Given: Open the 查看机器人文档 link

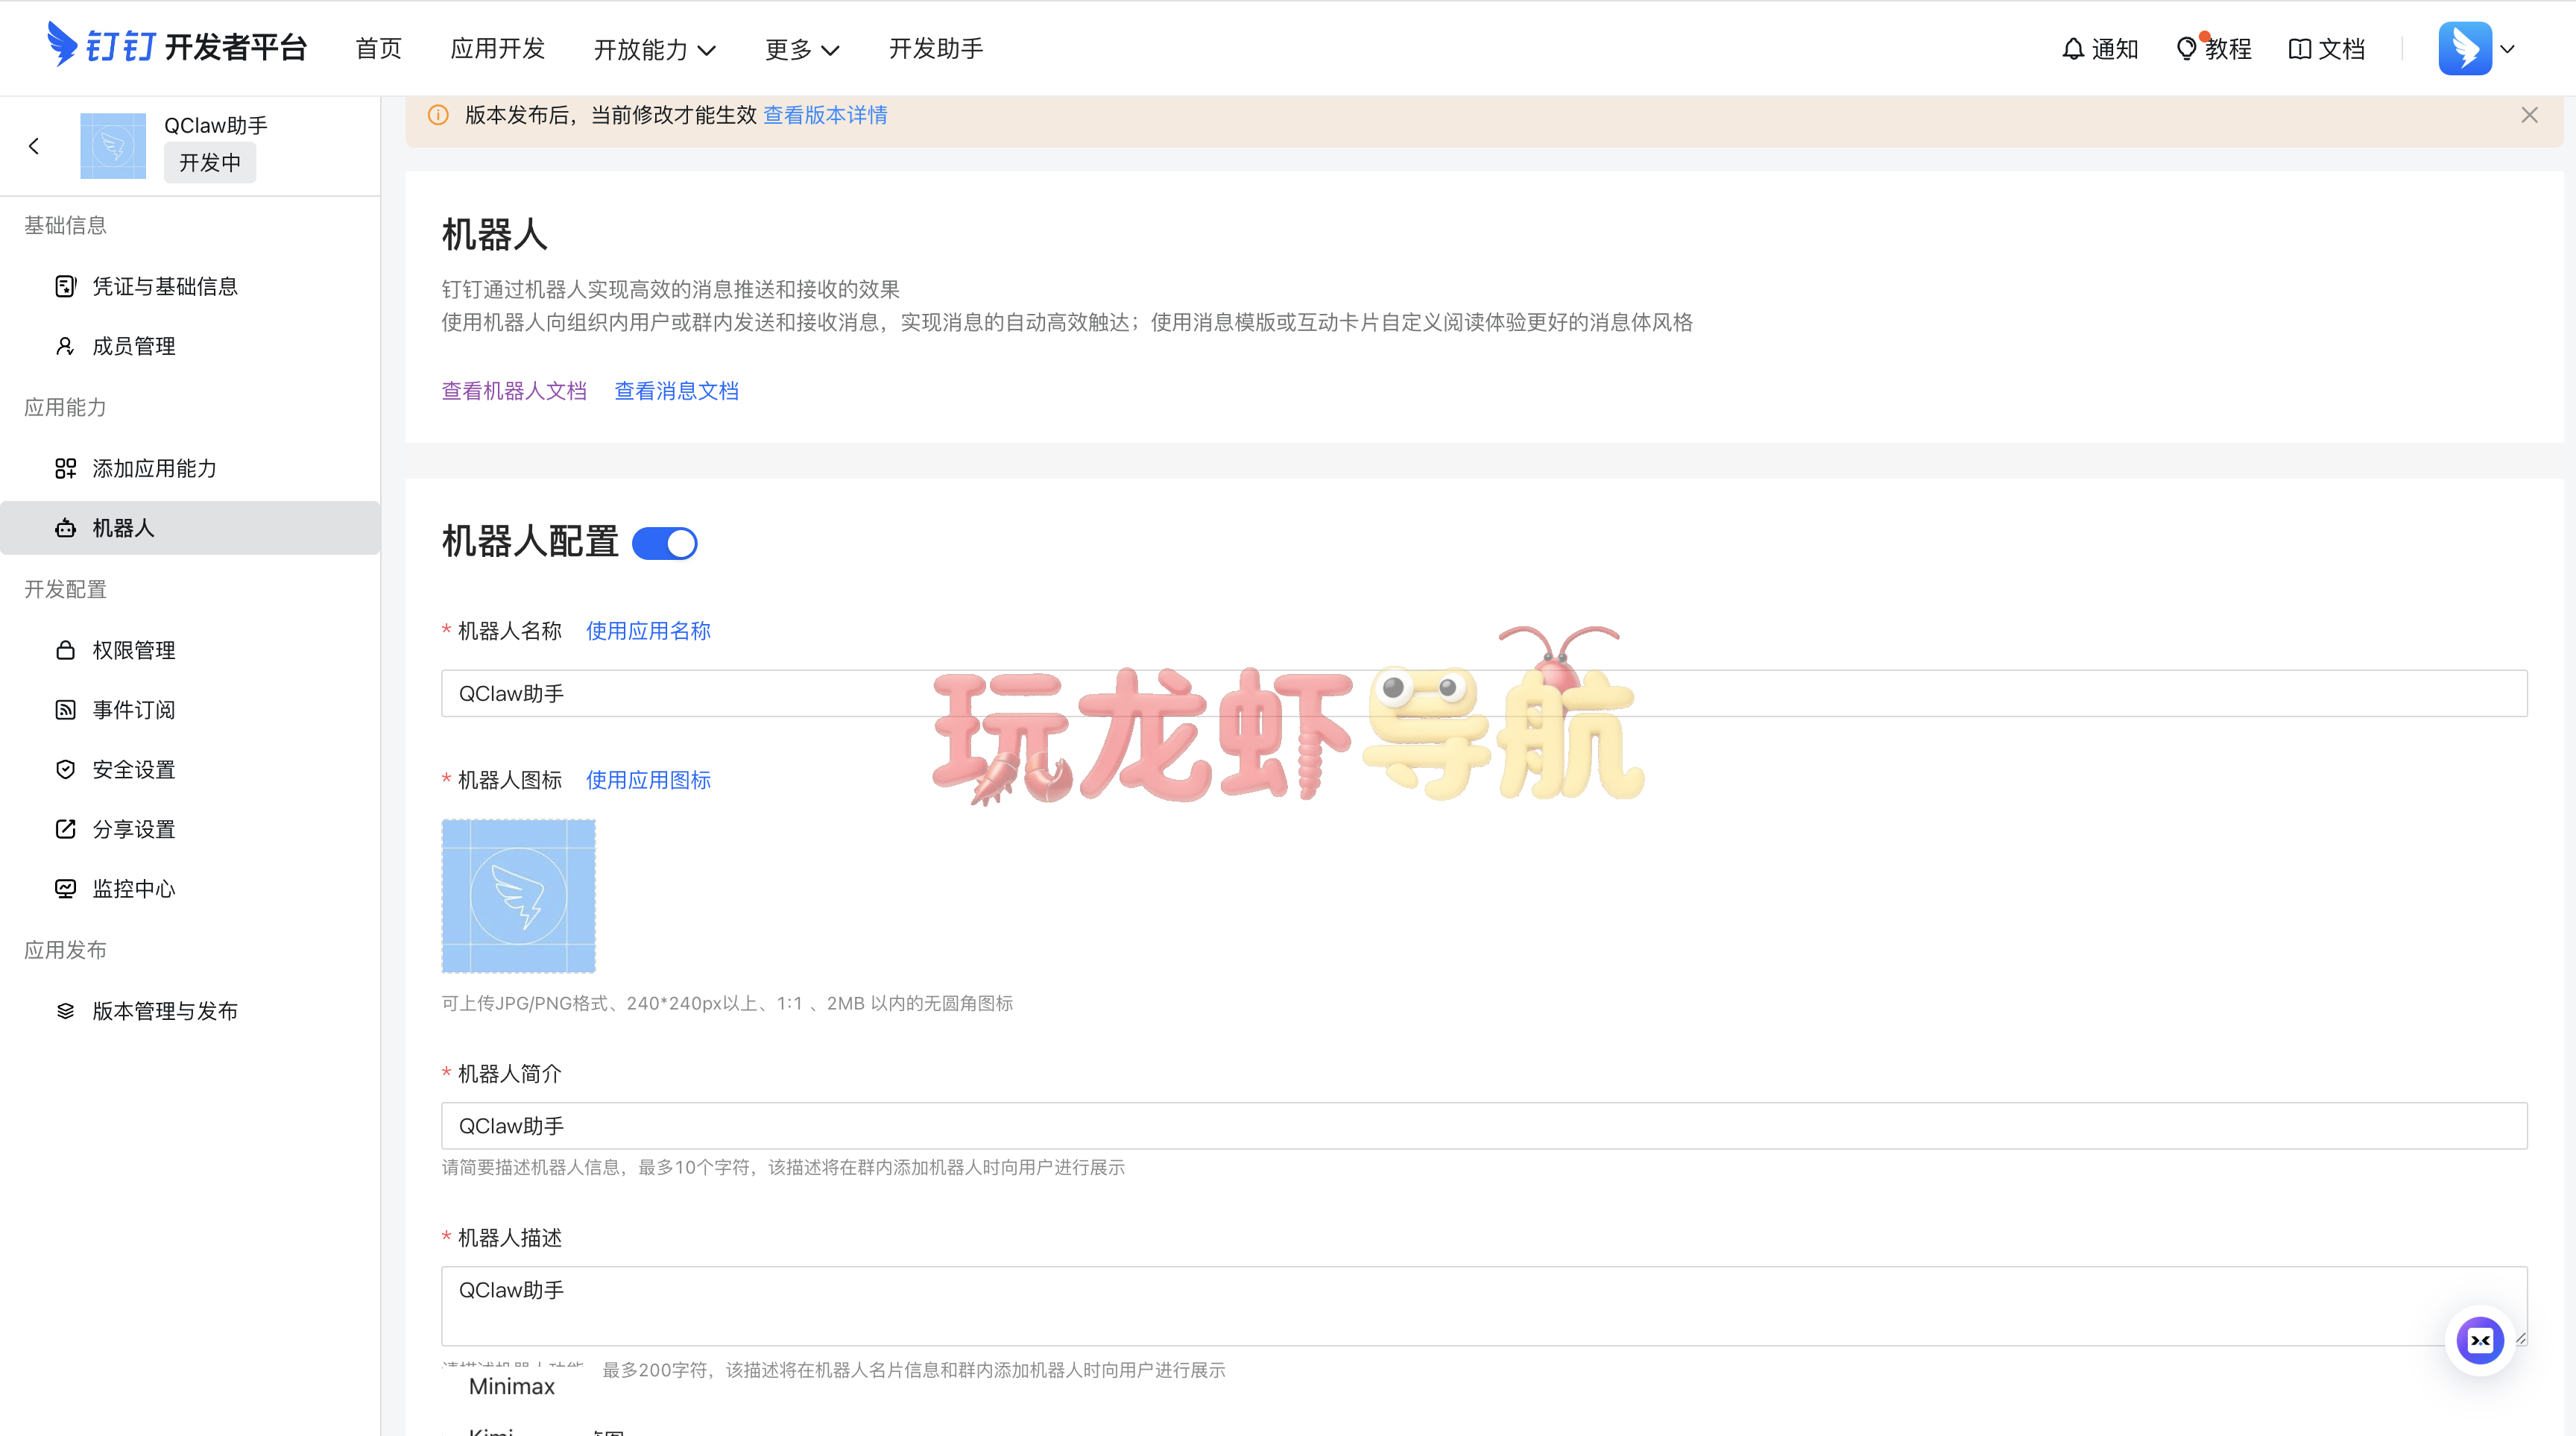Looking at the screenshot, I should point(514,391).
